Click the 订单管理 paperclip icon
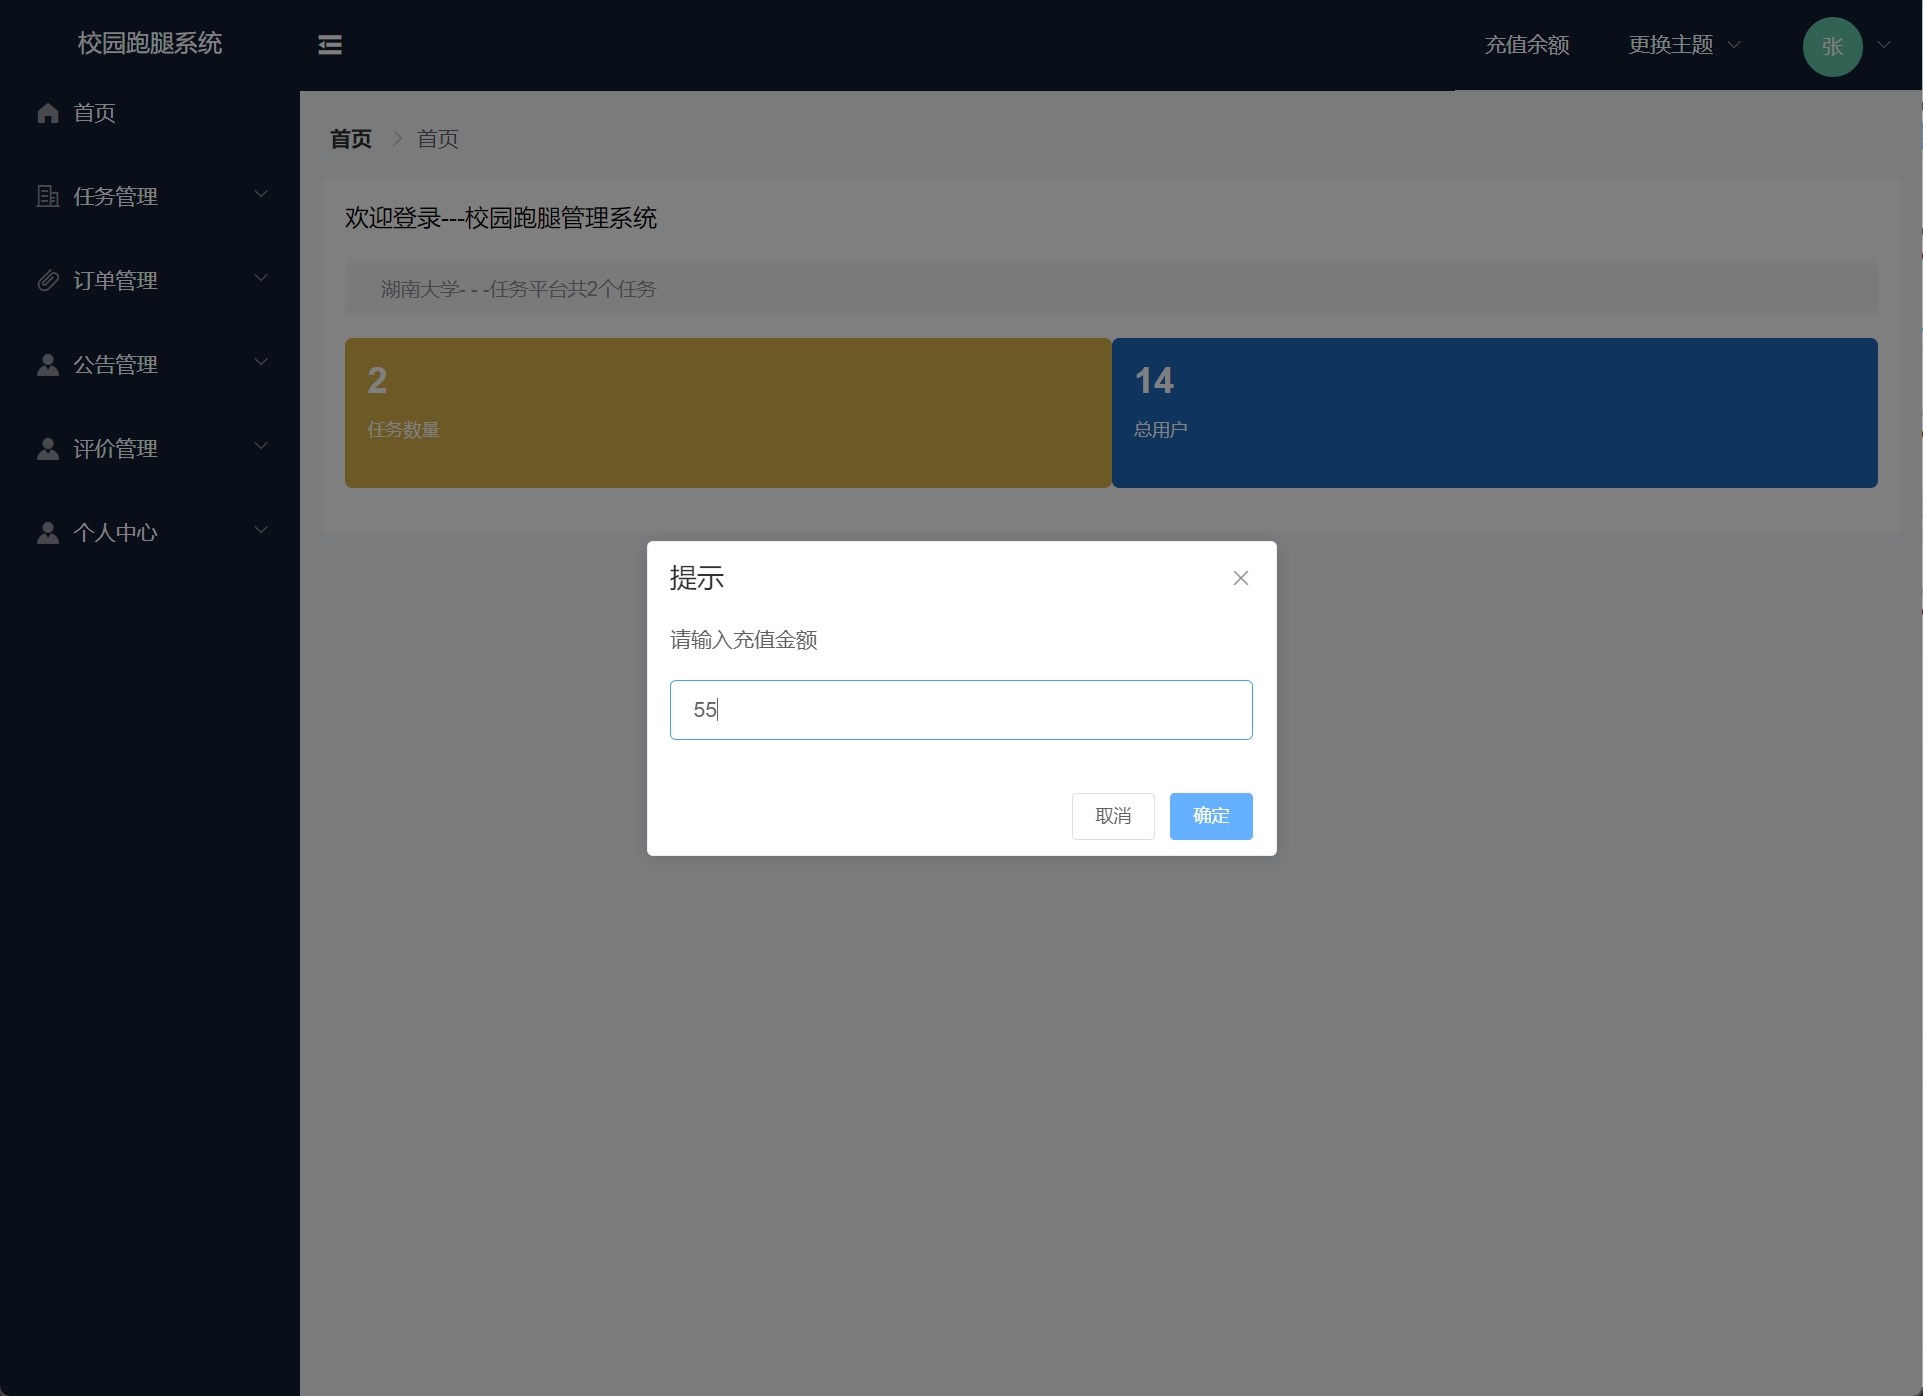This screenshot has width=1923, height=1396. coord(48,281)
